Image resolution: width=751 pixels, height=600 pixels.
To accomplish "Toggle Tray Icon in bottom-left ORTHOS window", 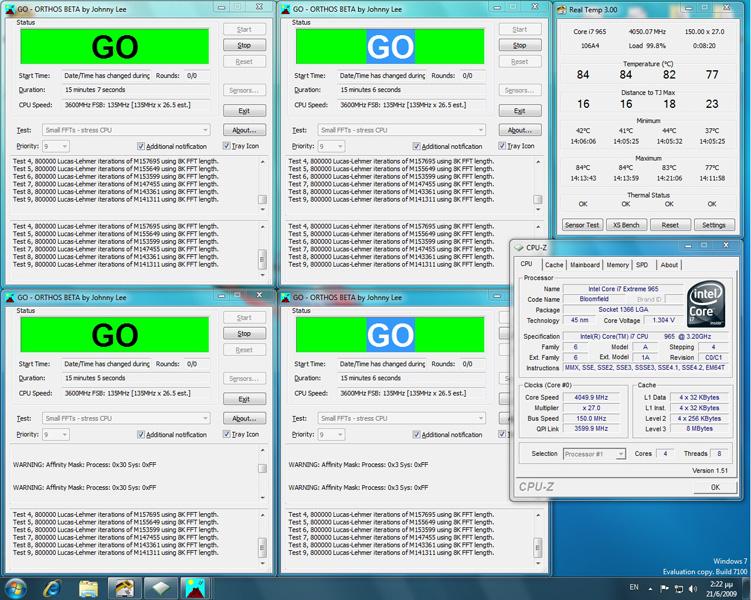I will tap(227, 434).
